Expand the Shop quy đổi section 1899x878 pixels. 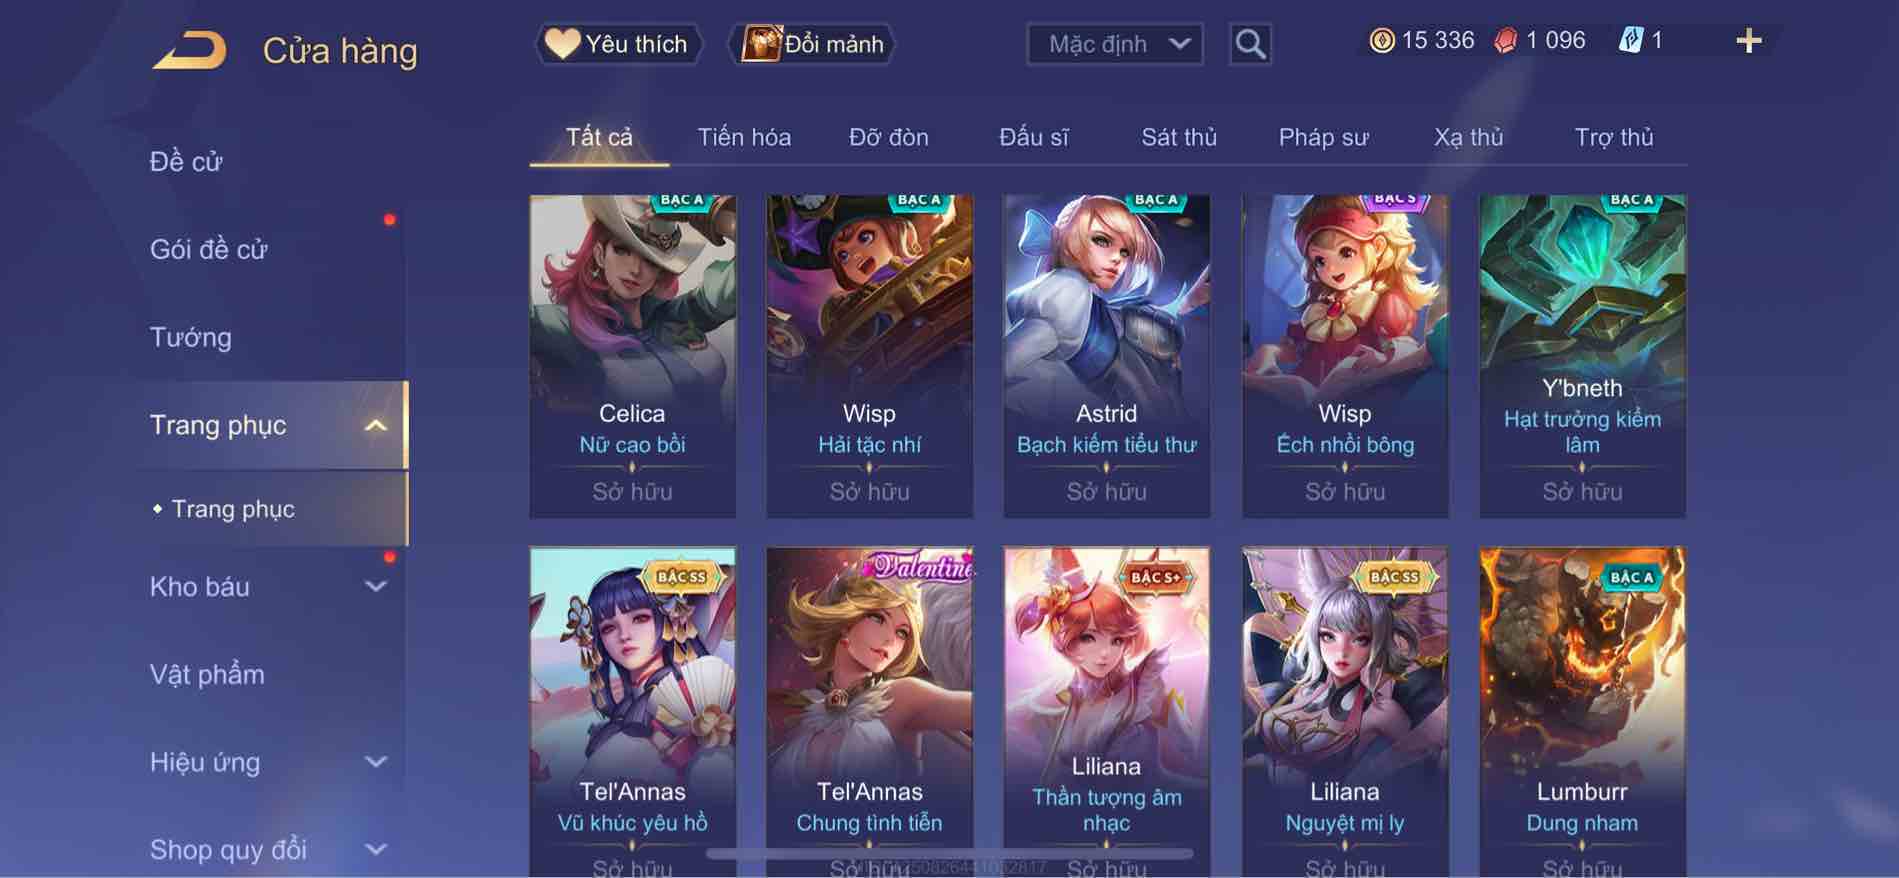[375, 850]
